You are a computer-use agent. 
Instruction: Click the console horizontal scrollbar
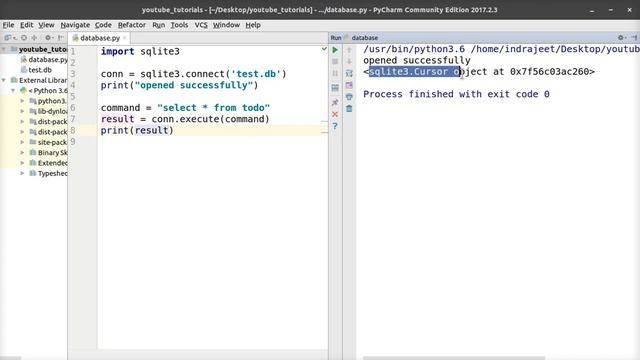pos(454,358)
